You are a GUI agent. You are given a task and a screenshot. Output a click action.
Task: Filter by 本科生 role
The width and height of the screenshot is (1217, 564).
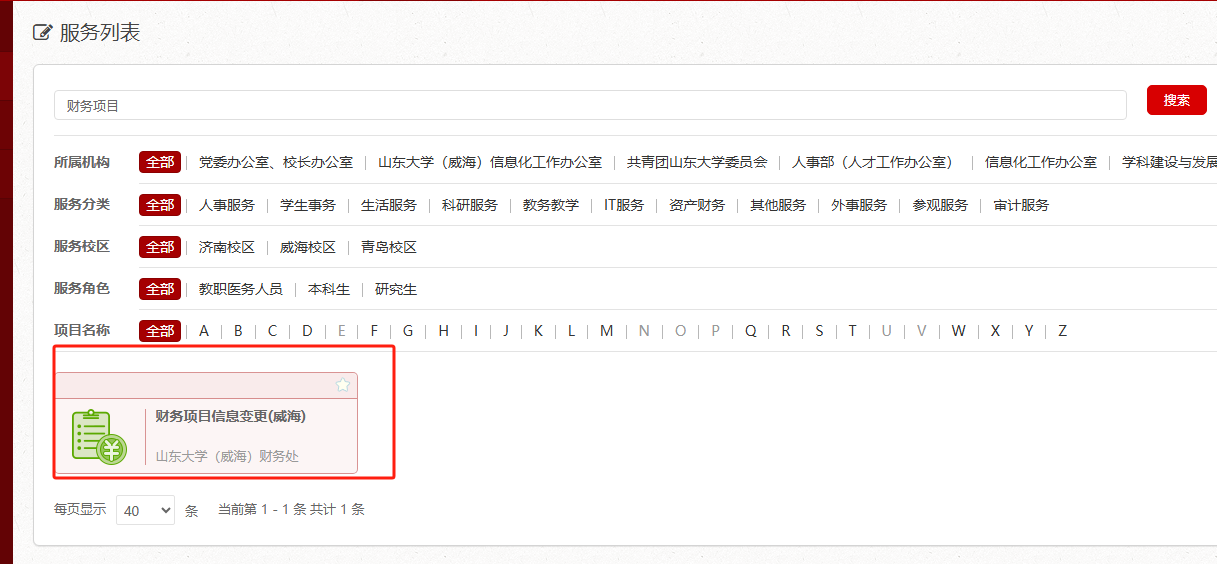coord(329,289)
